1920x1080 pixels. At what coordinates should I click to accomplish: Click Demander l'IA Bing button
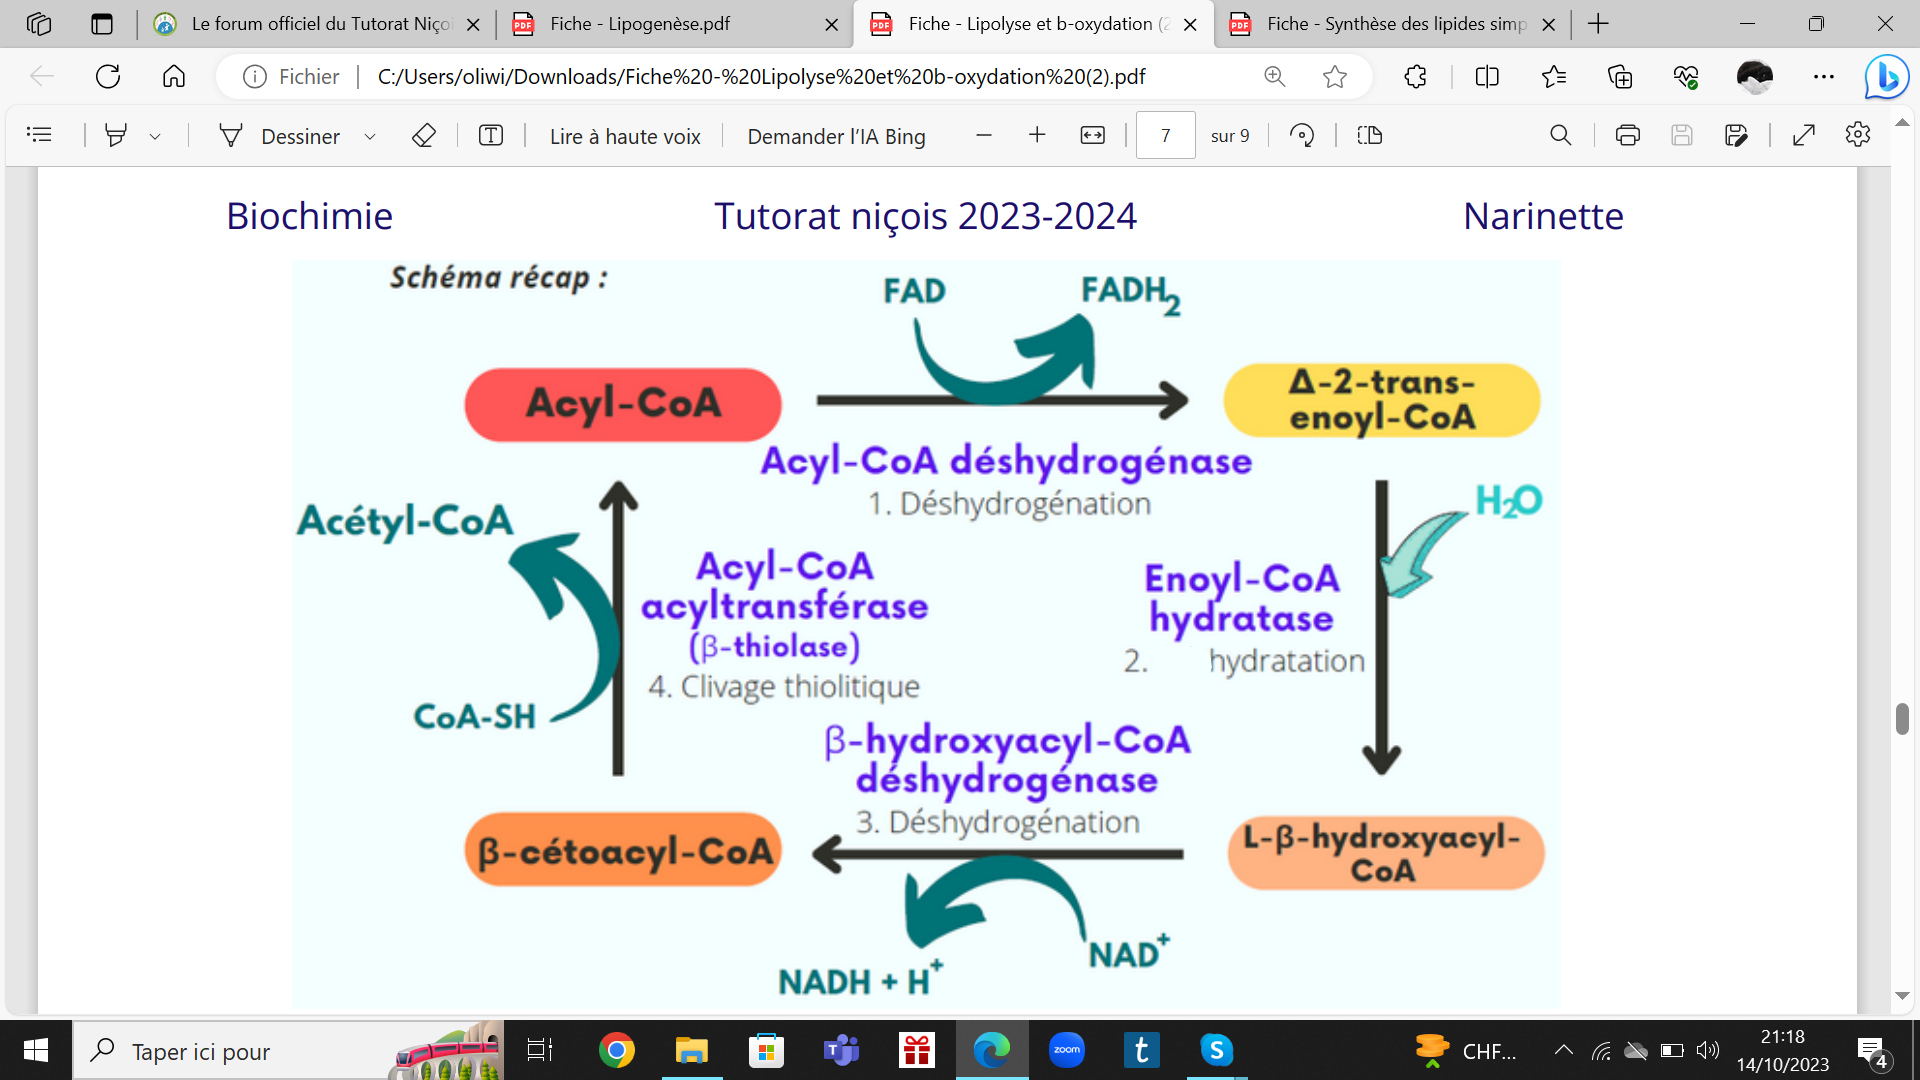tap(836, 136)
